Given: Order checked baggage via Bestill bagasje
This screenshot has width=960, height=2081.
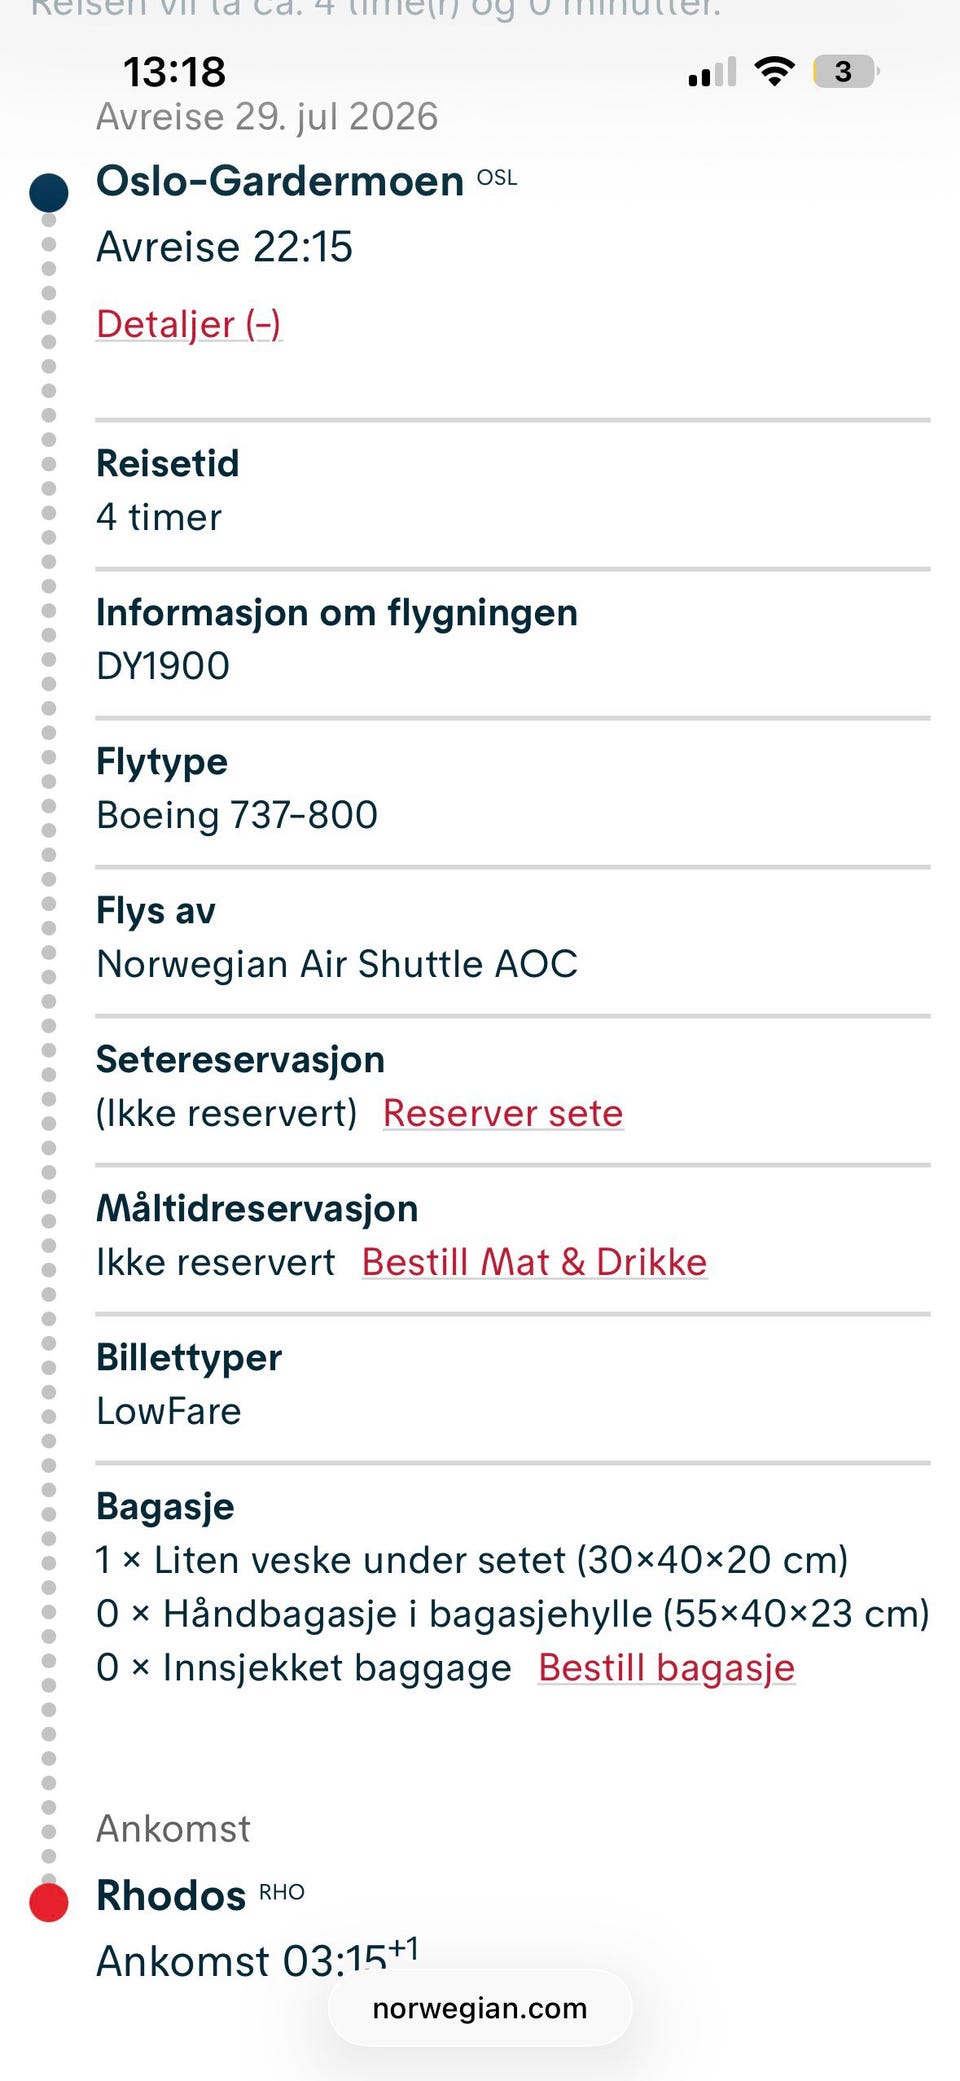Looking at the screenshot, I should (666, 1667).
